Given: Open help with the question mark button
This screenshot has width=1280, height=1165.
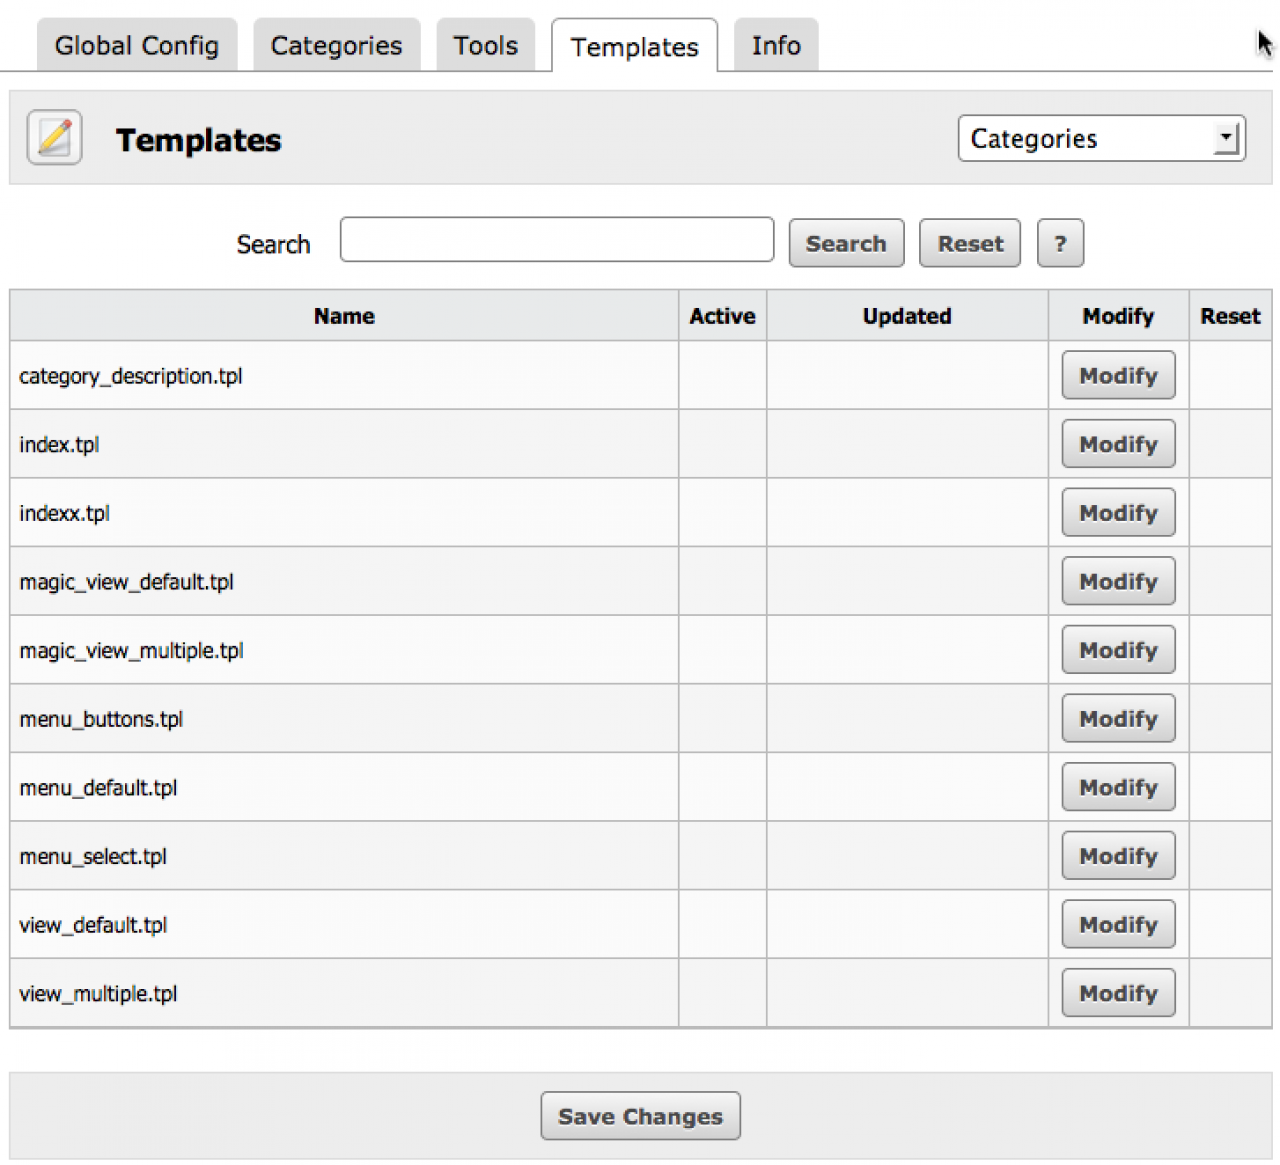Looking at the screenshot, I should (1060, 244).
